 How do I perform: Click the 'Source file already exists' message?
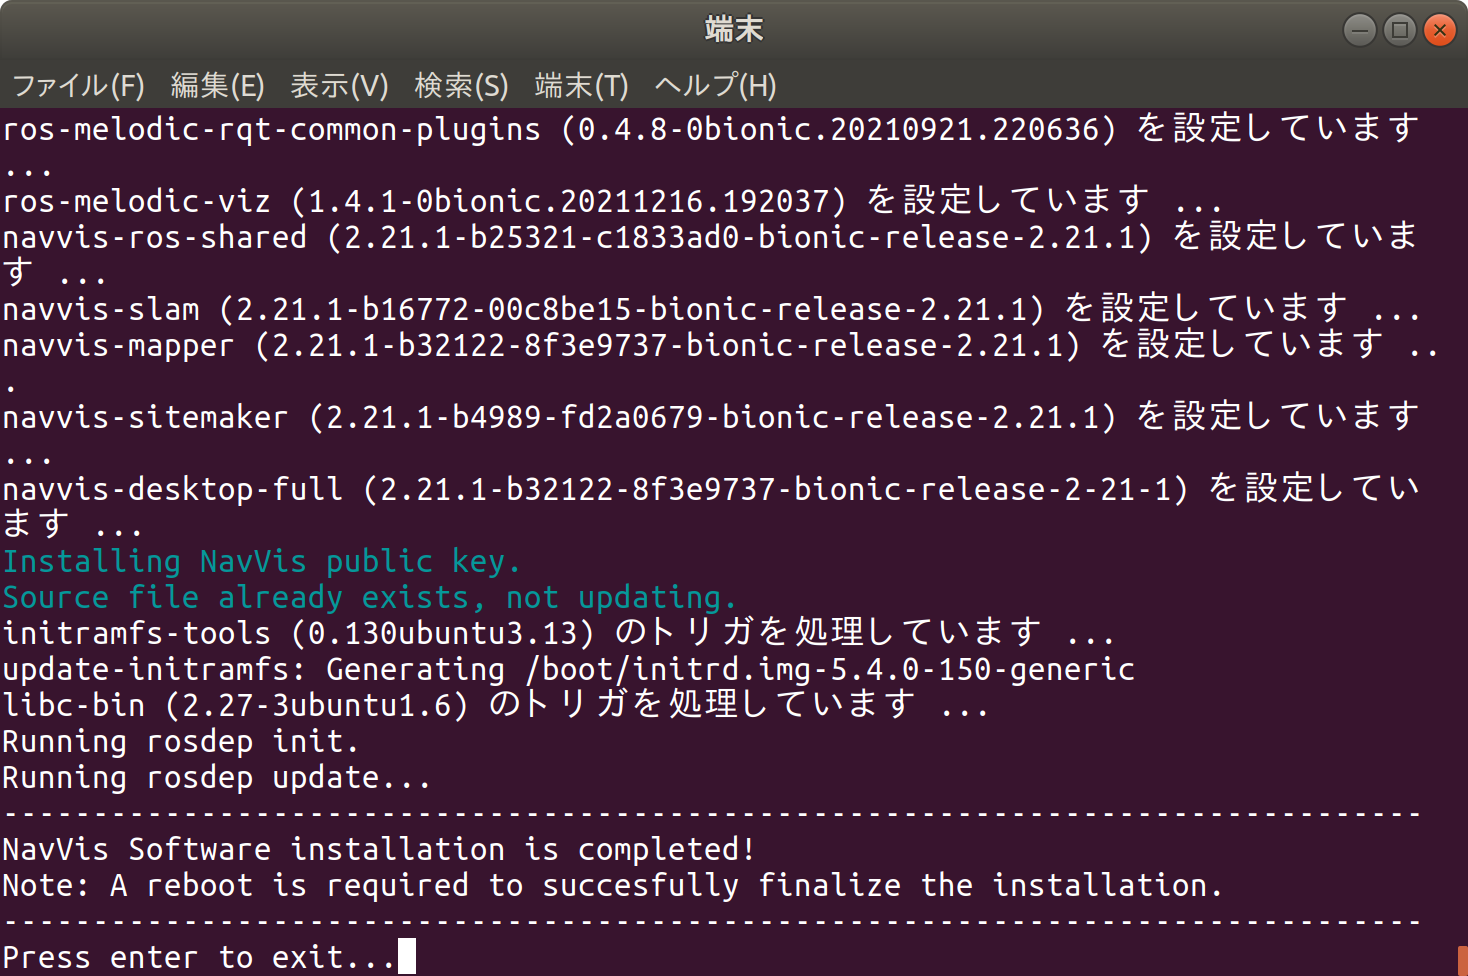(x=368, y=596)
